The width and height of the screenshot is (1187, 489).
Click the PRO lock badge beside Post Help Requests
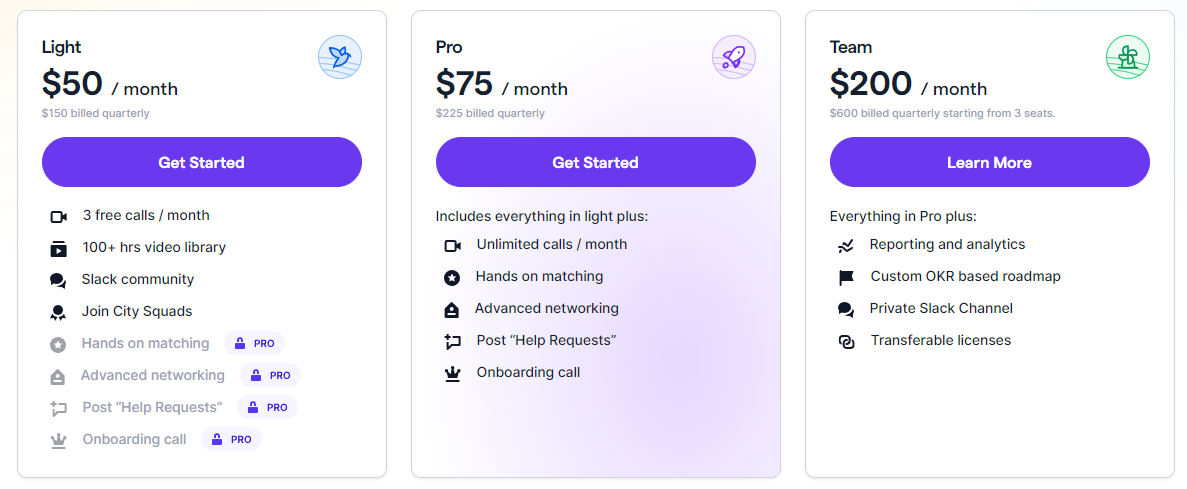point(267,407)
